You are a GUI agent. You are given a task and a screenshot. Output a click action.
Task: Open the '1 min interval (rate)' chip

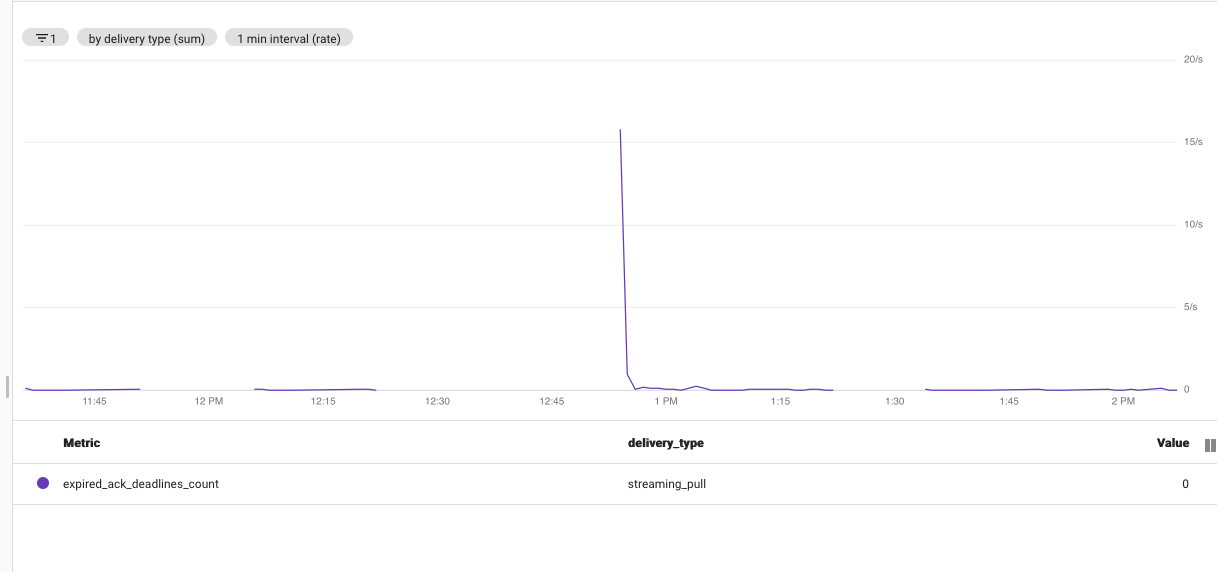click(x=289, y=38)
